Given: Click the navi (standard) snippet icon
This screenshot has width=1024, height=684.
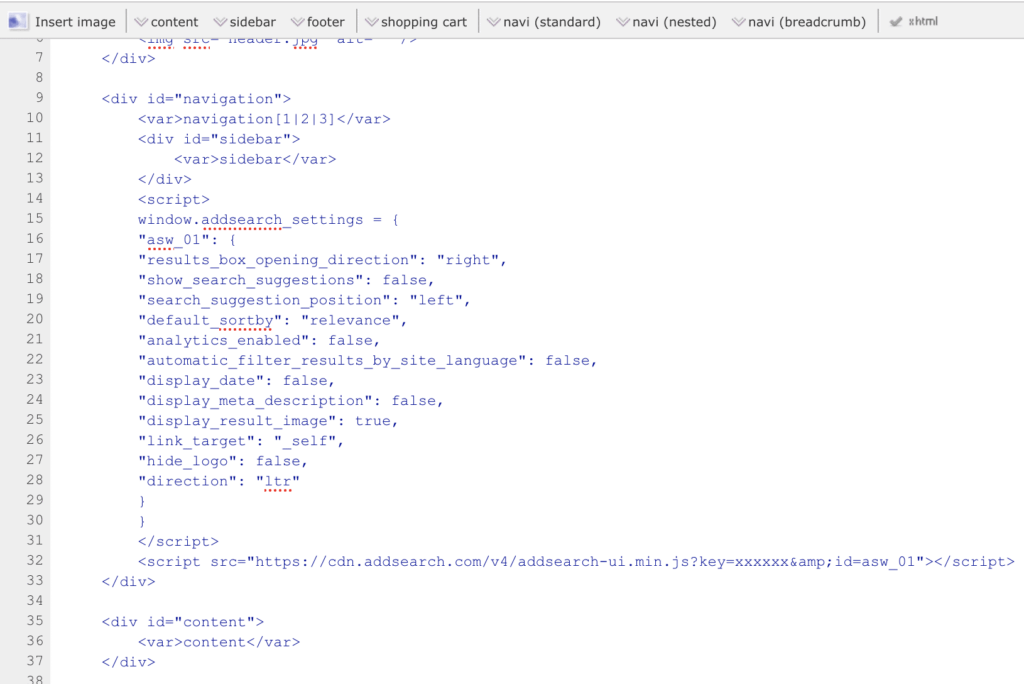Looking at the screenshot, I should pyautogui.click(x=493, y=21).
